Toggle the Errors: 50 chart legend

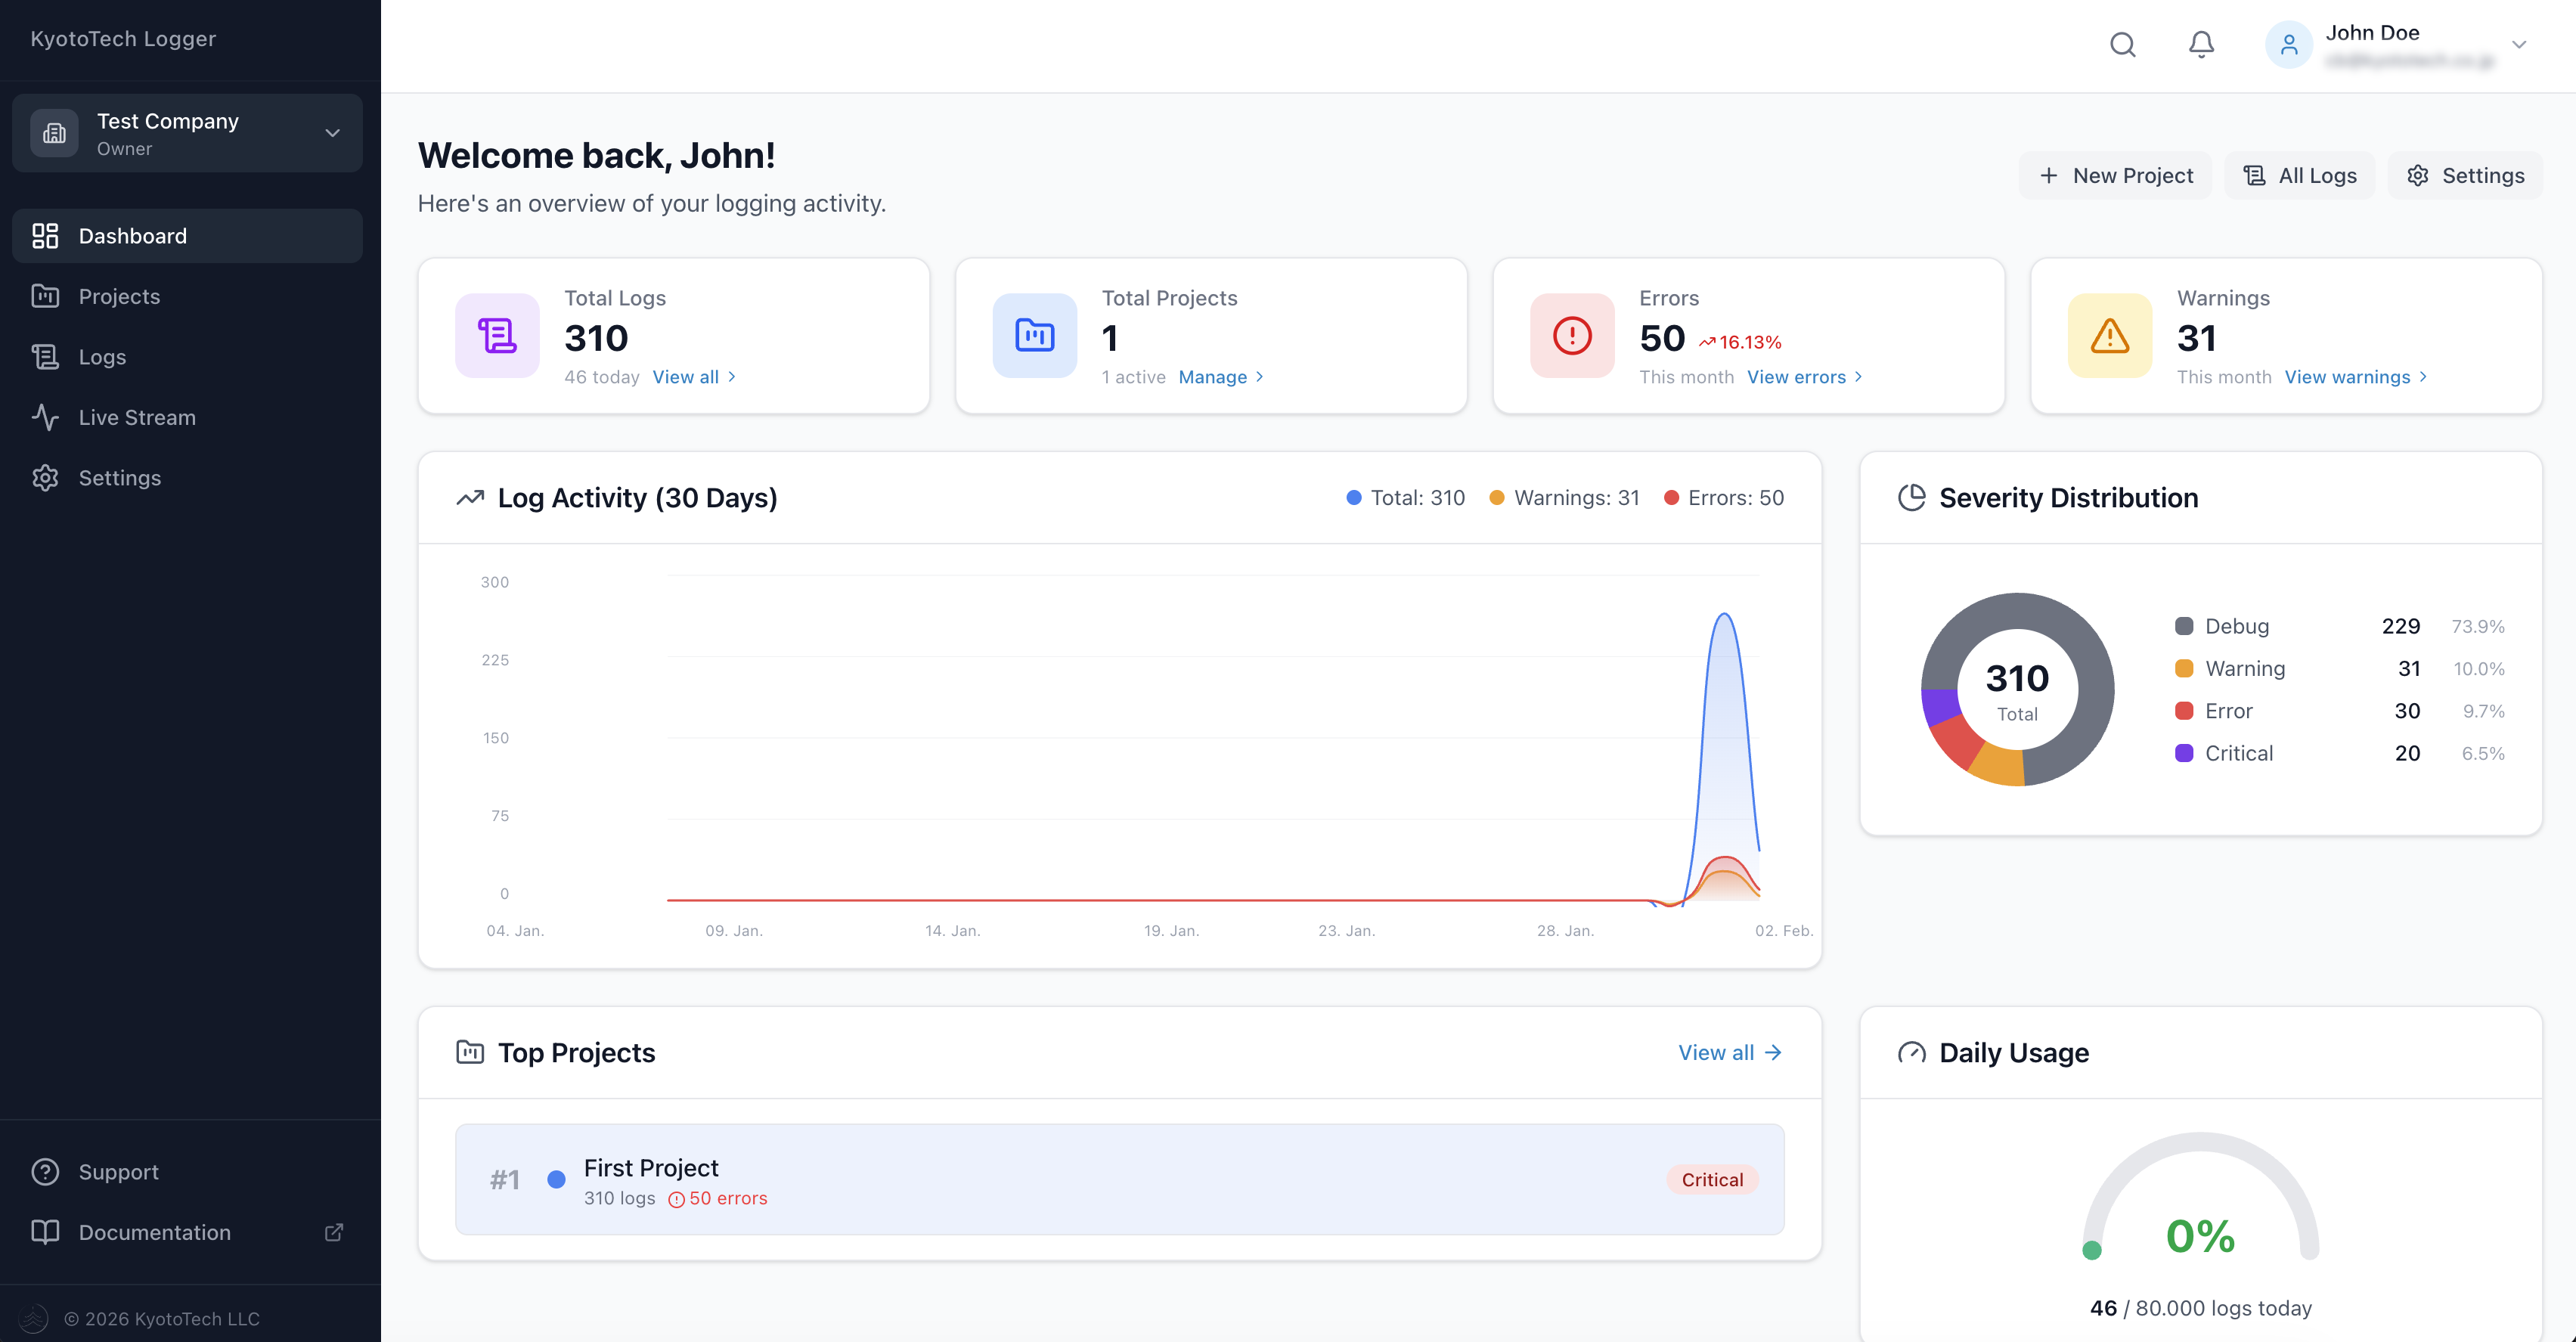1723,497
